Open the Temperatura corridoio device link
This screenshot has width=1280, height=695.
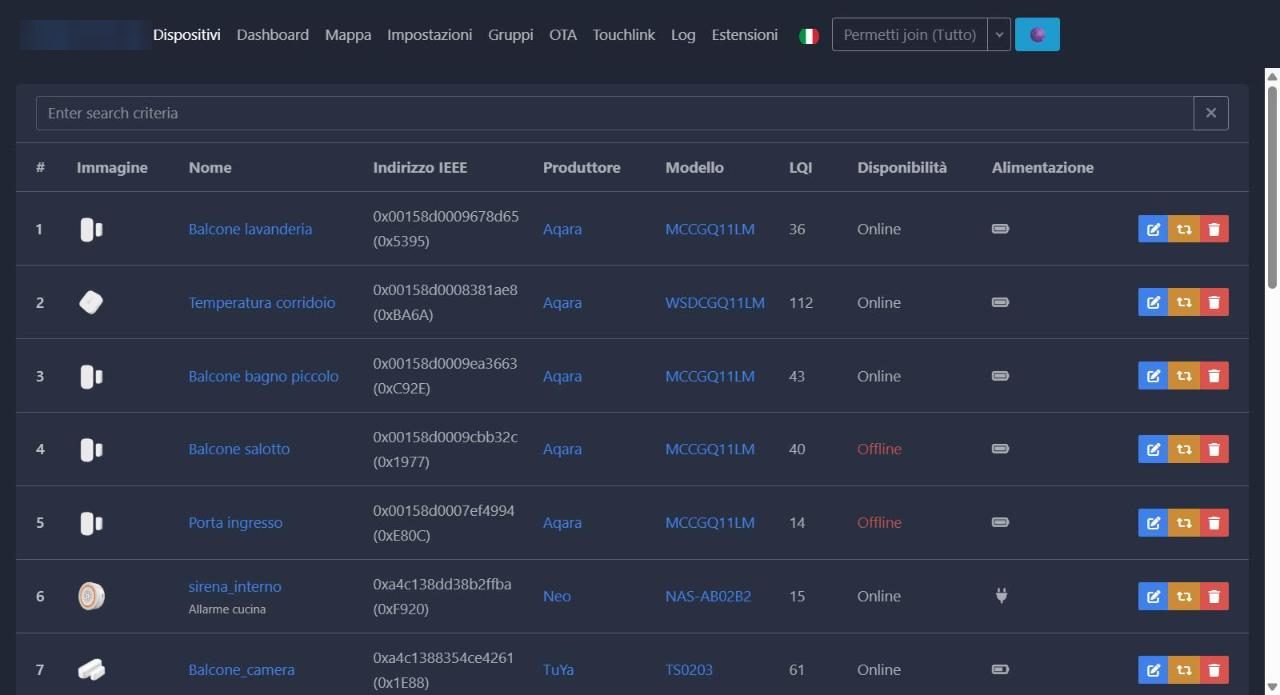pyautogui.click(x=262, y=302)
